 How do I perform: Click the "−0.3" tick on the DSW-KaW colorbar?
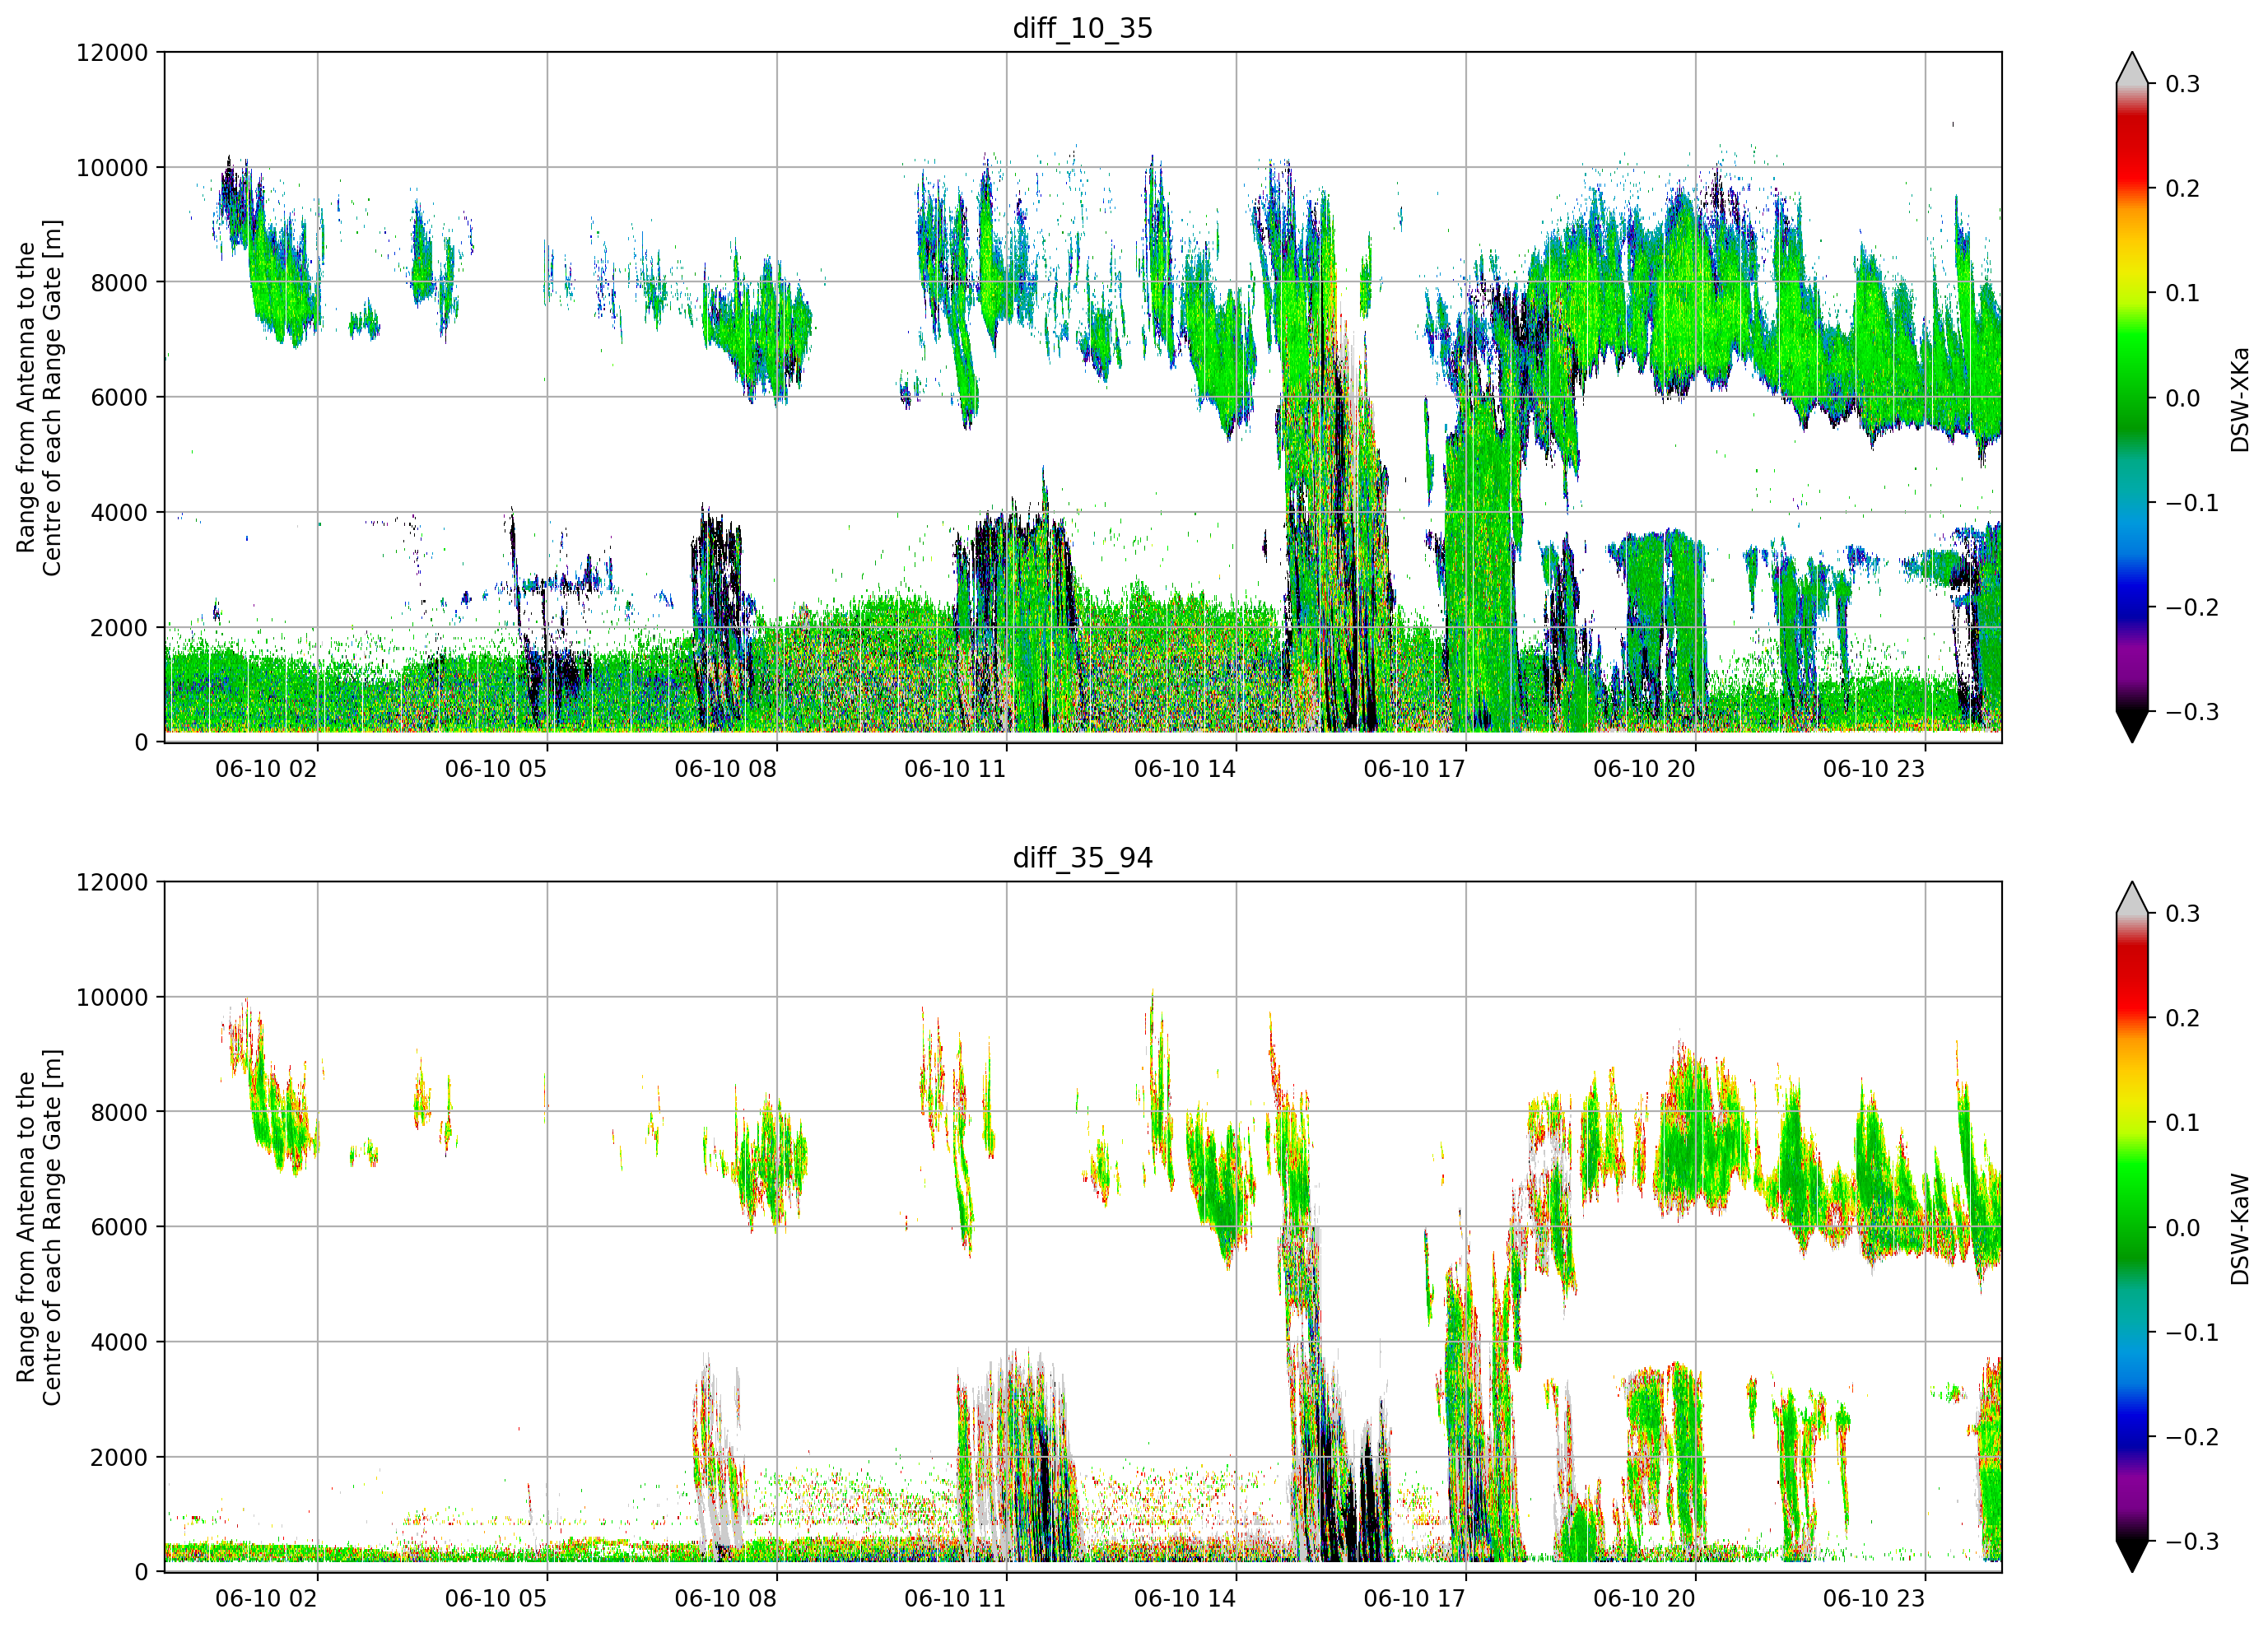pyautogui.click(x=2192, y=1542)
